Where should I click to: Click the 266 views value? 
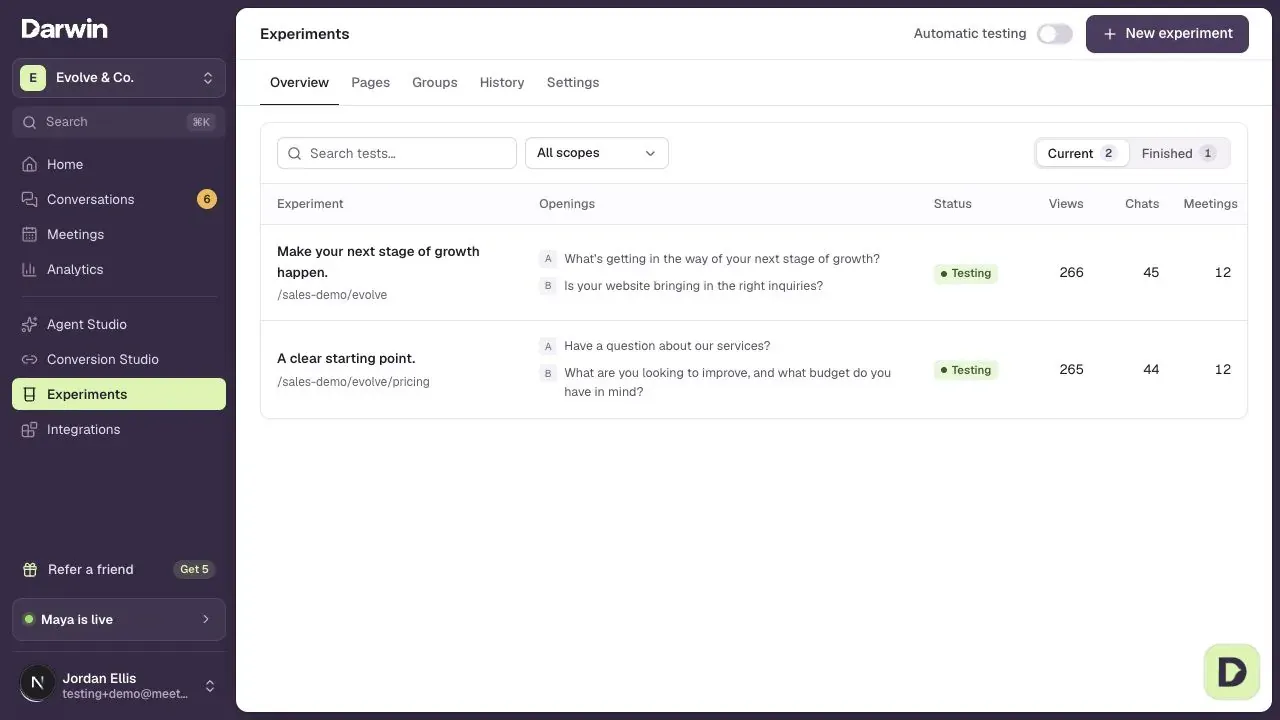[x=1071, y=272]
